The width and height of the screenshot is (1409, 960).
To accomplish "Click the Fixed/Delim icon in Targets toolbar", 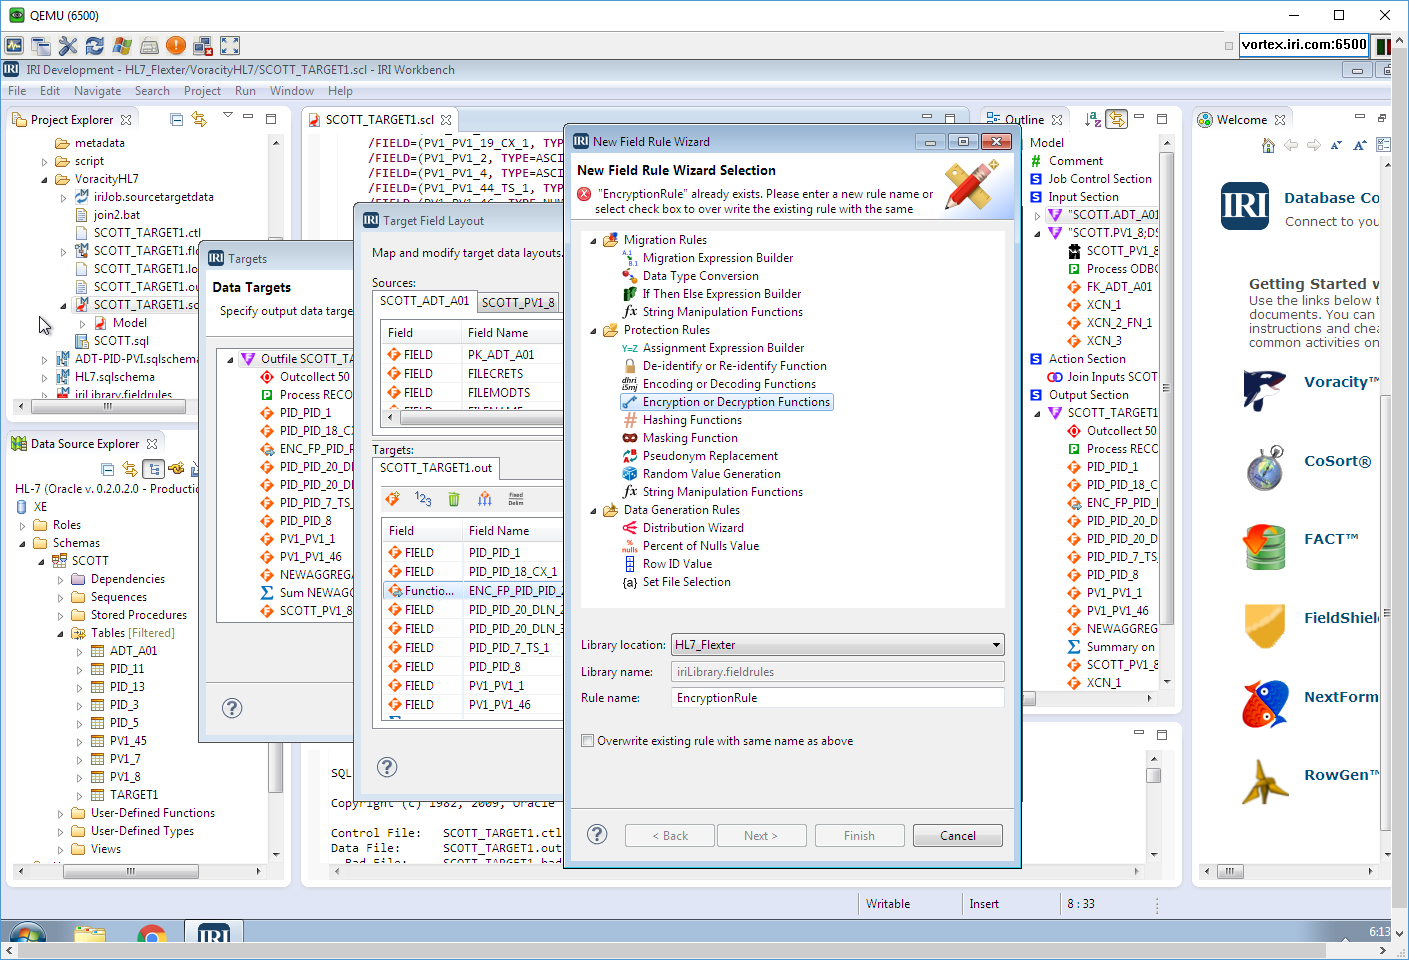I will [x=516, y=498].
